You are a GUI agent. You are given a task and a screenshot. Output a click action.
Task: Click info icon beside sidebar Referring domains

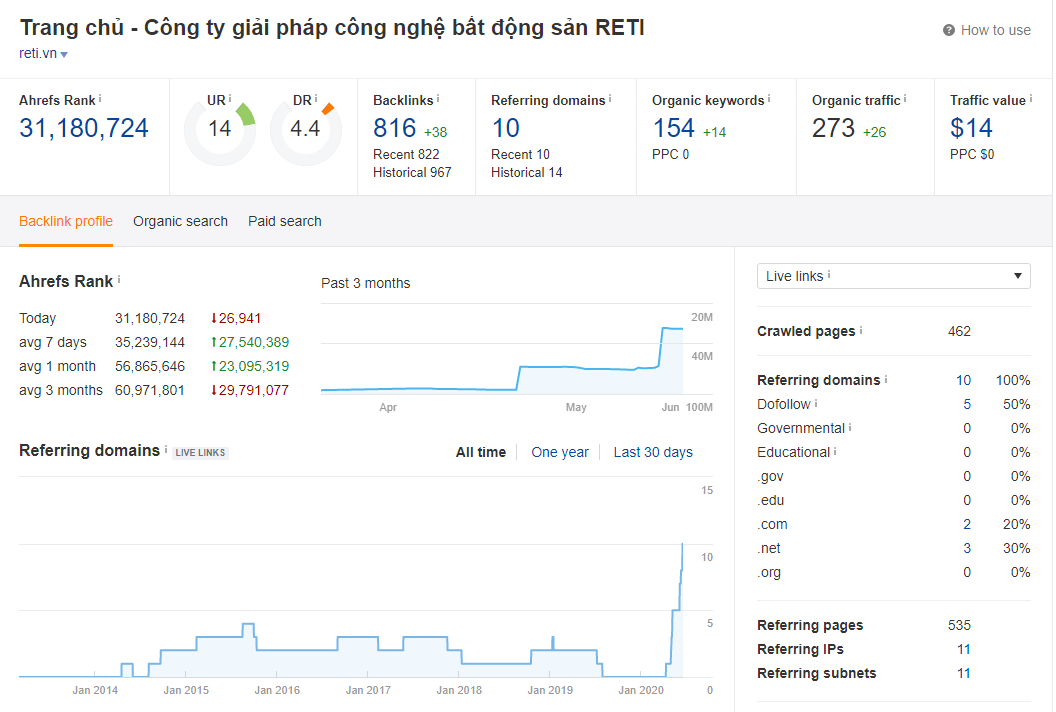click(x=886, y=379)
